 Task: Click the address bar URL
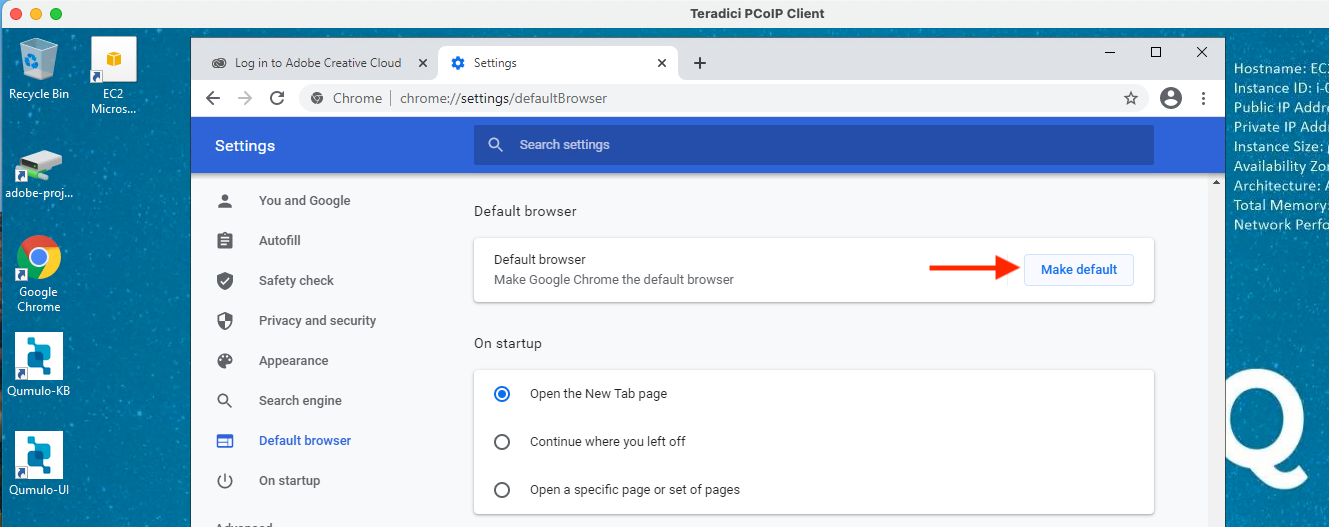click(x=503, y=98)
